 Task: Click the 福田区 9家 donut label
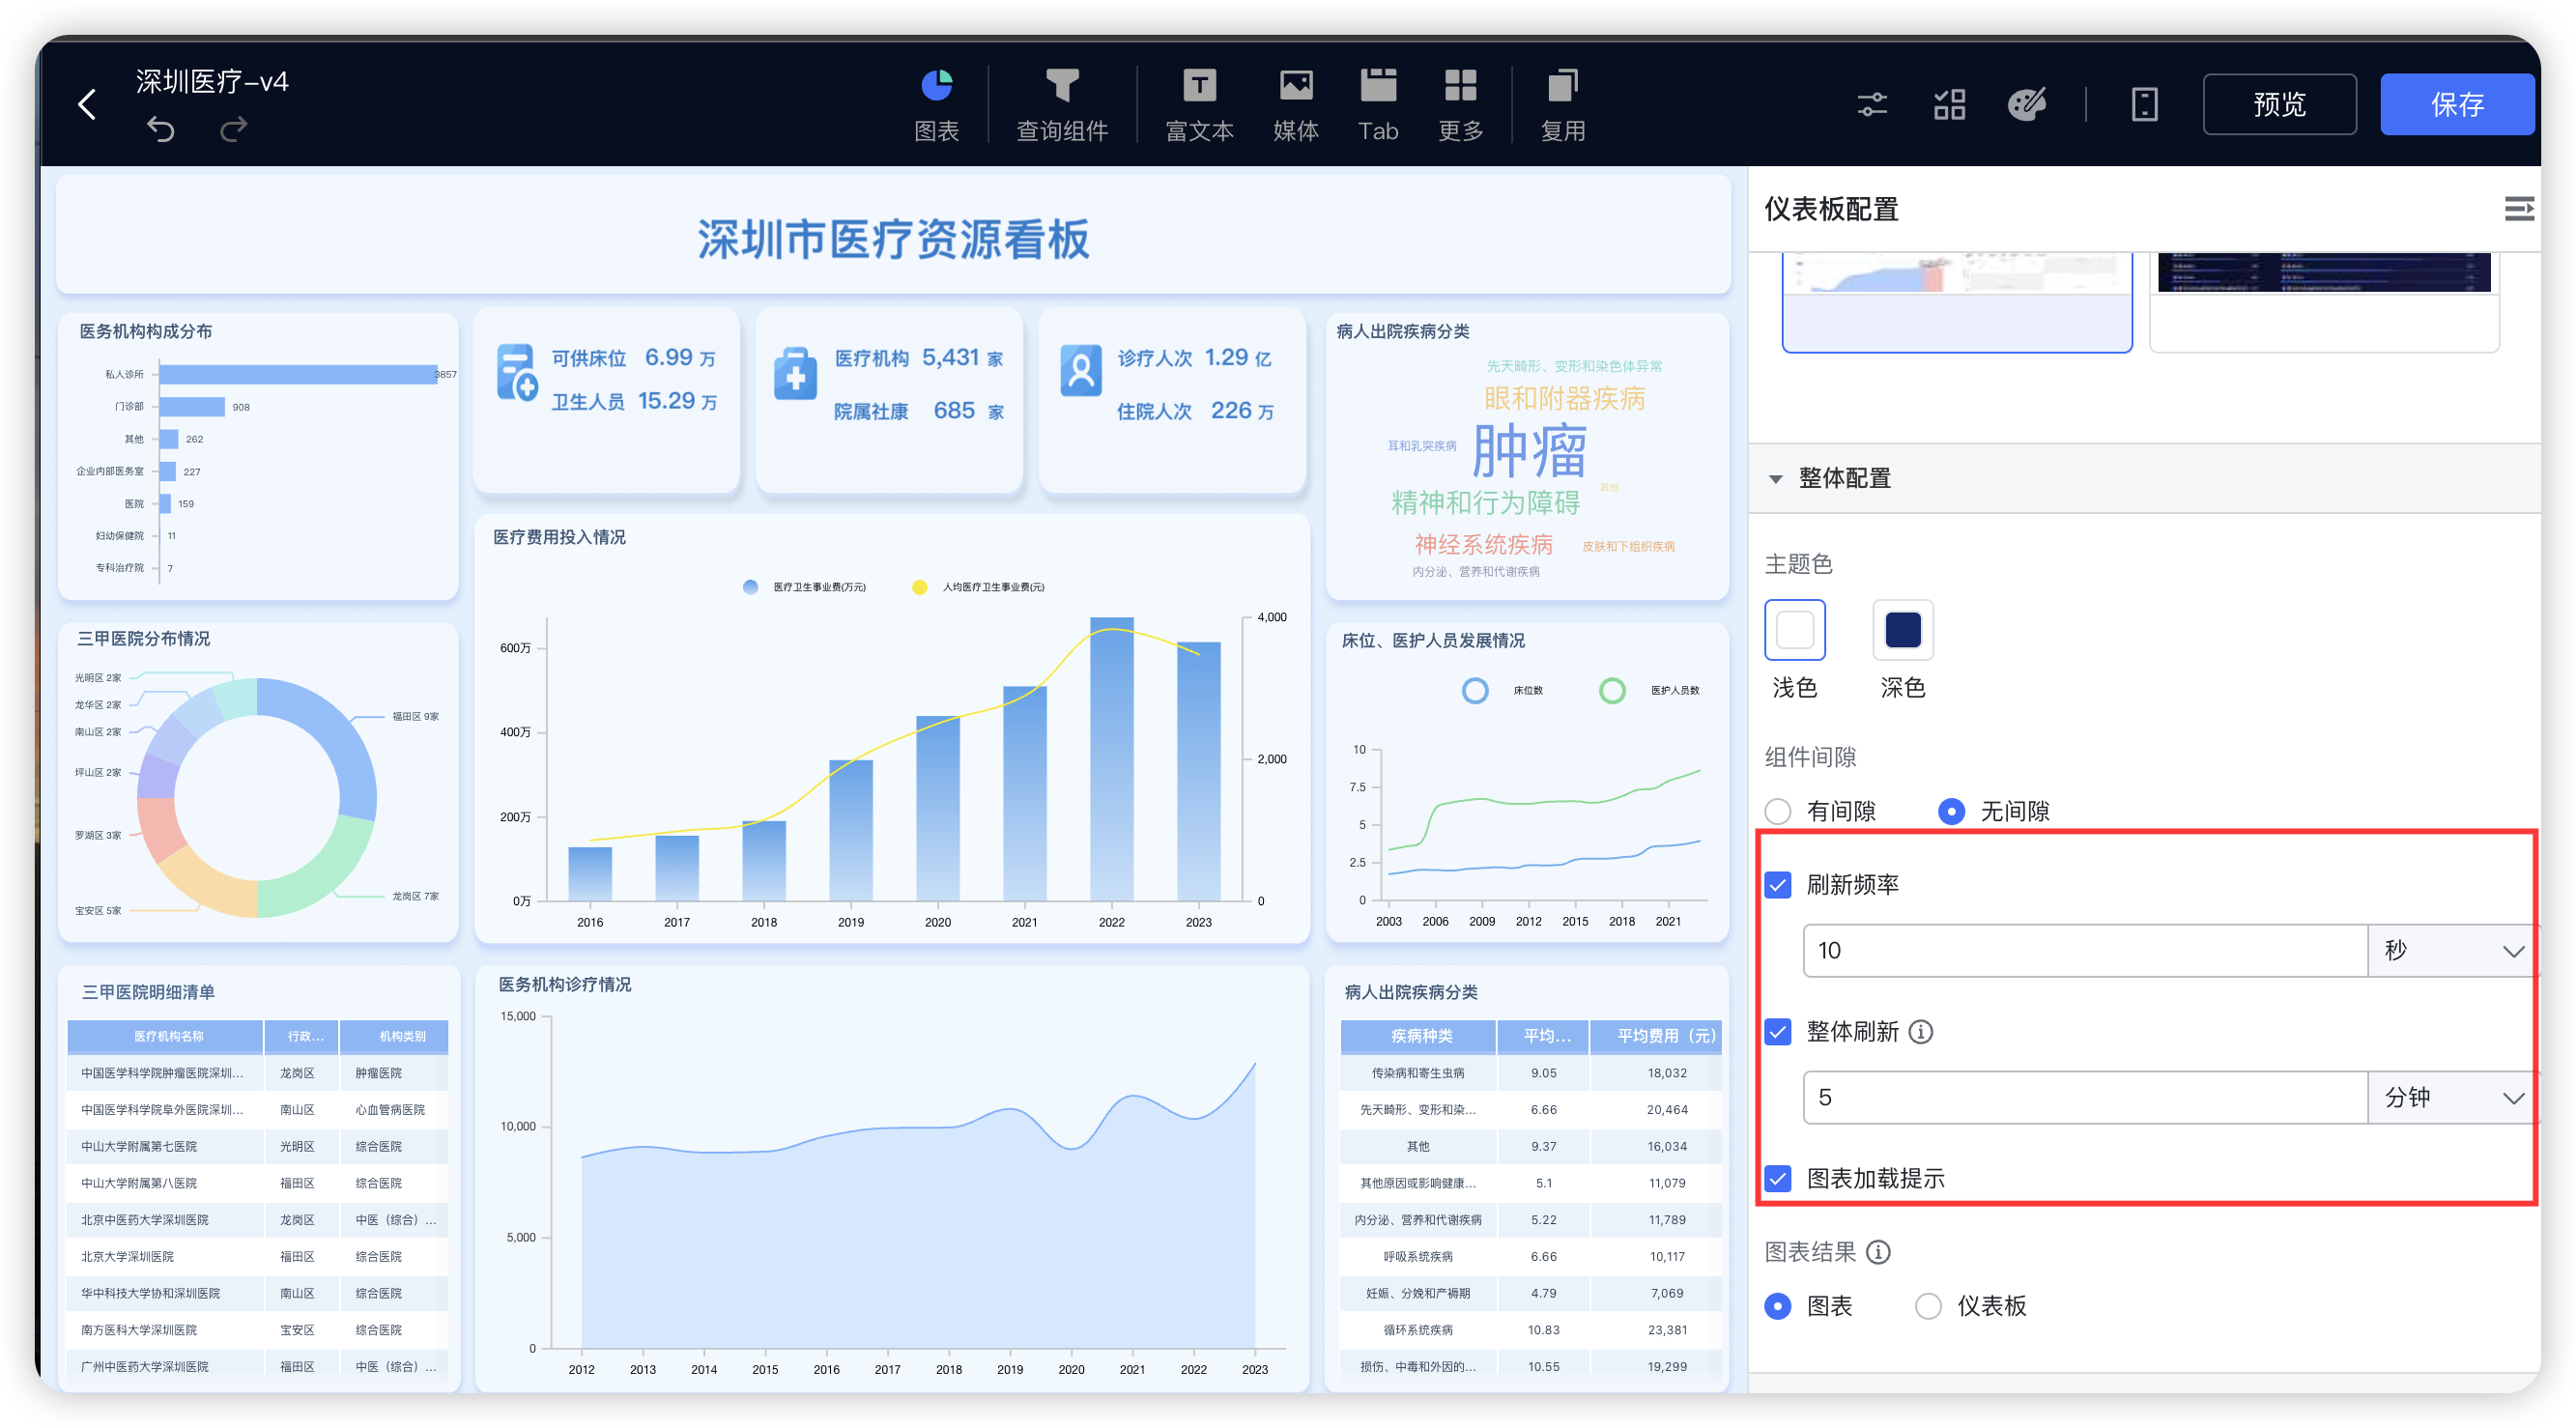(x=415, y=717)
